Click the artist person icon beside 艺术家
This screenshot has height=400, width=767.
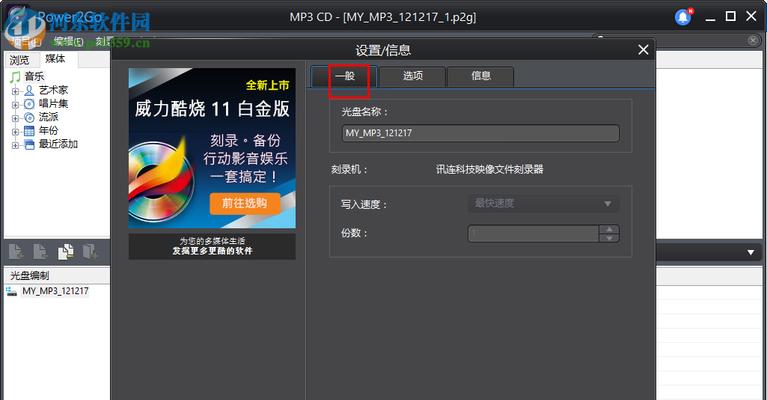(29, 90)
